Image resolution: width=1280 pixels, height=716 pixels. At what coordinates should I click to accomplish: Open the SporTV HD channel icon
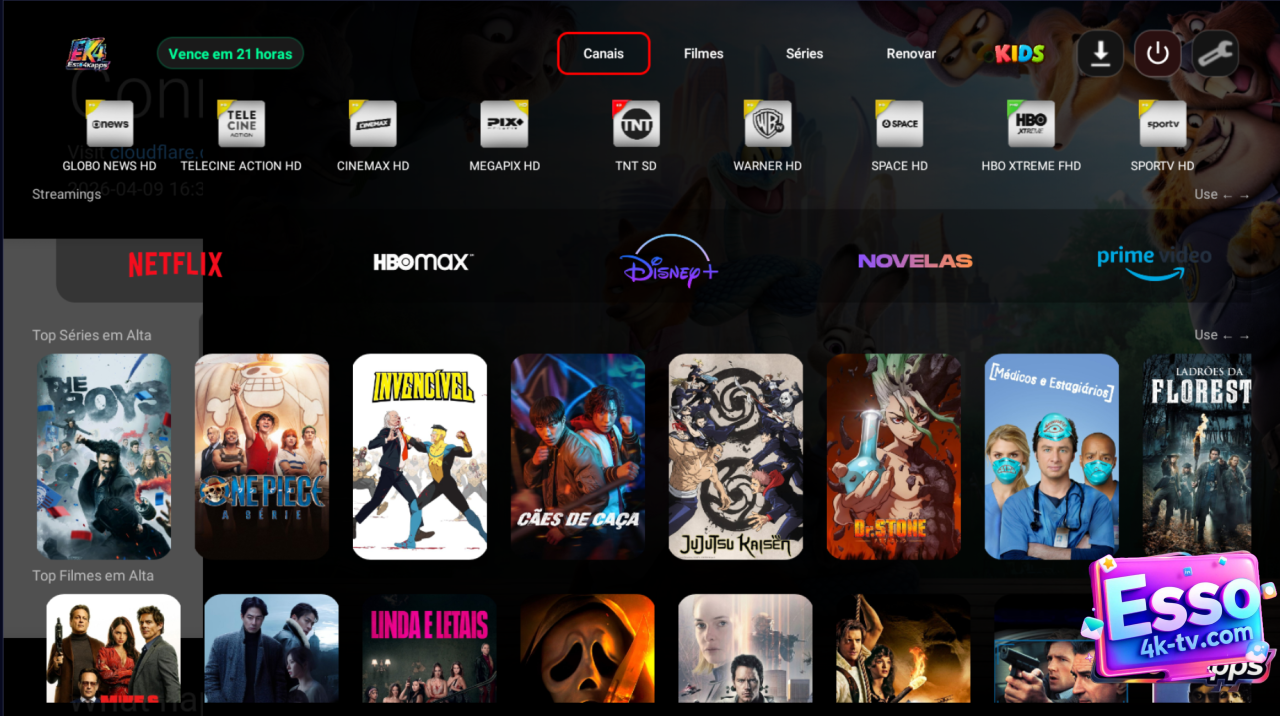coord(1162,125)
